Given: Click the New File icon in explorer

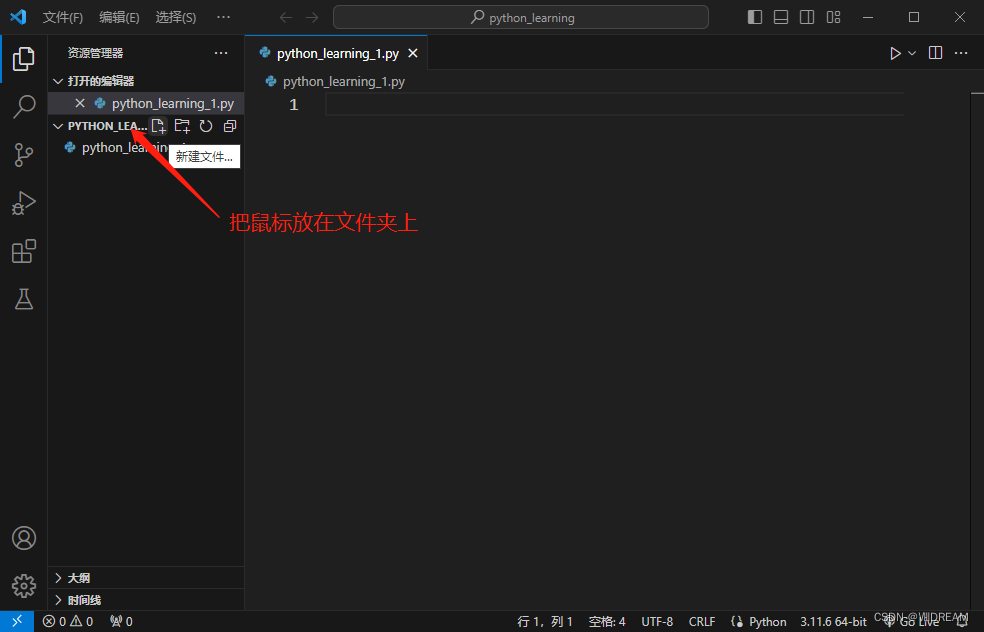Looking at the screenshot, I should (159, 126).
